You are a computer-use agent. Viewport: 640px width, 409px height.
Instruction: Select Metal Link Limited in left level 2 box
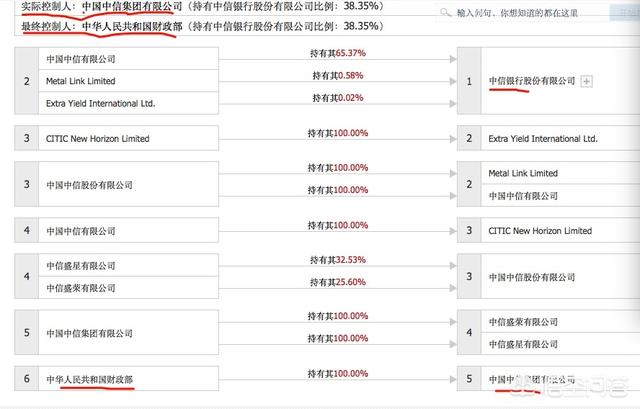[81, 81]
